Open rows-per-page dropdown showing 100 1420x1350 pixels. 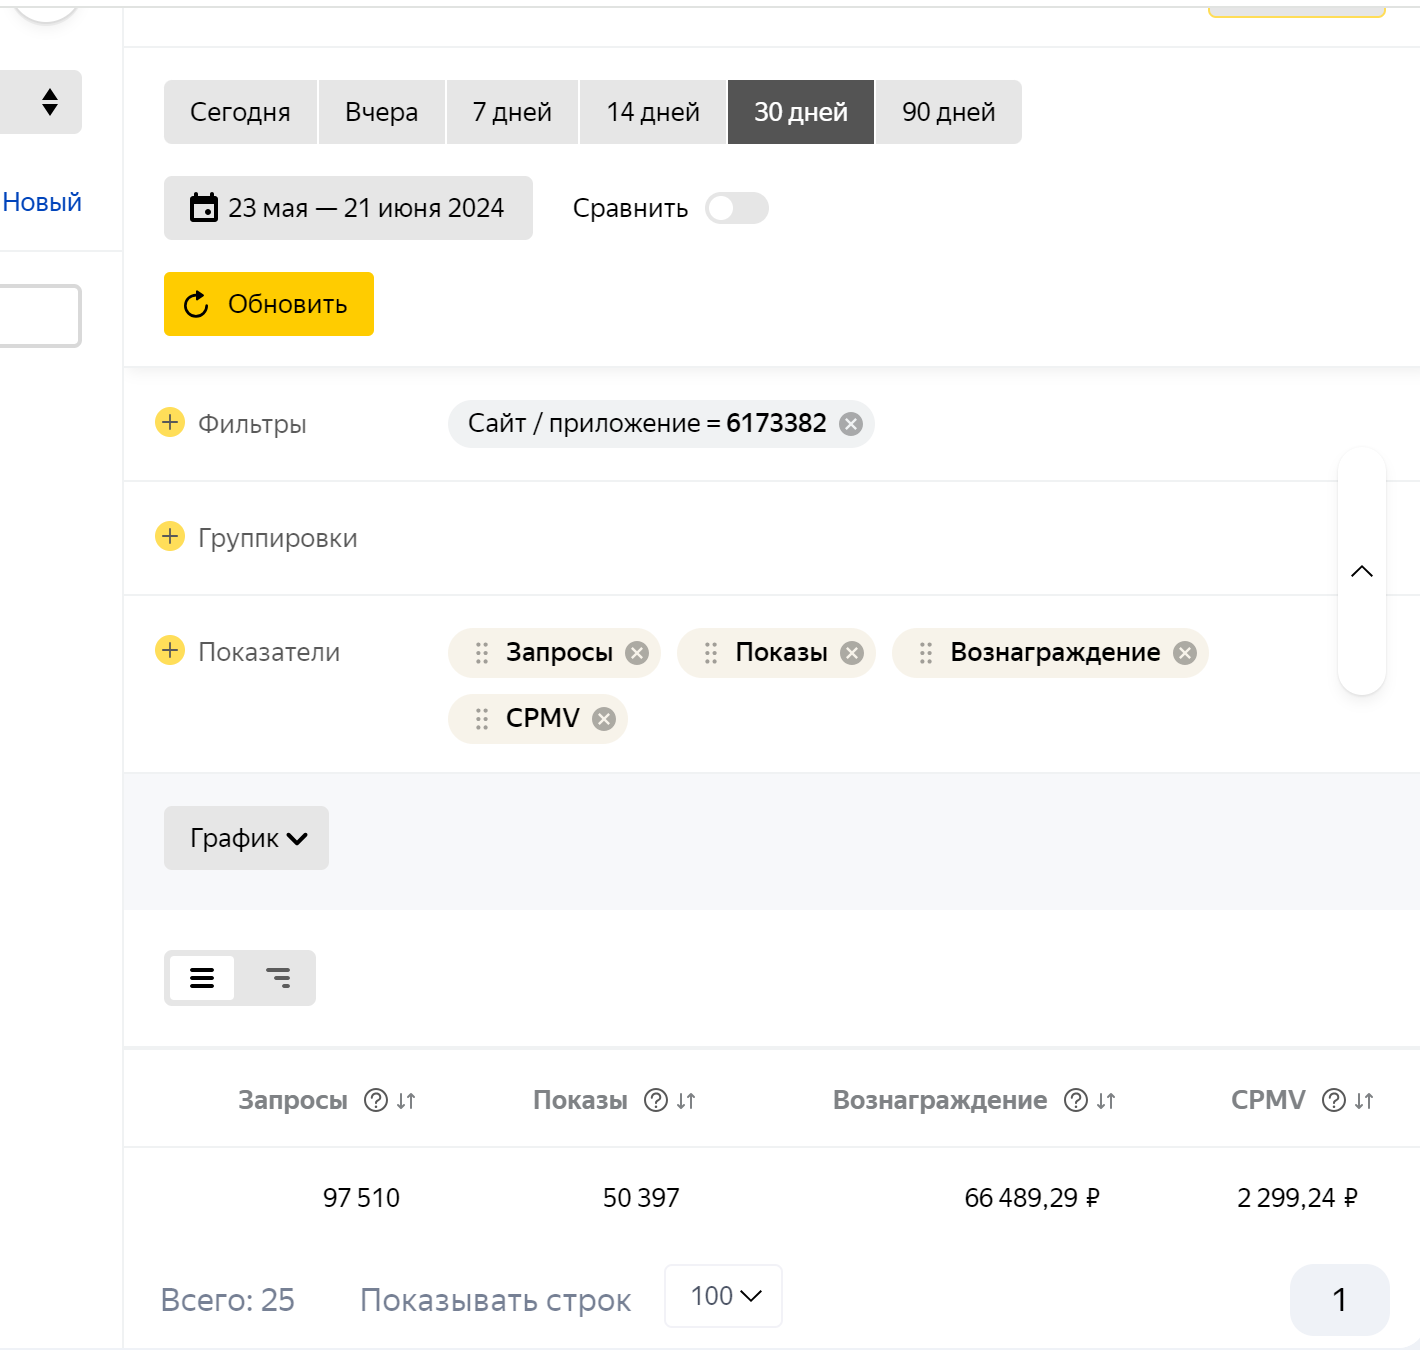click(x=724, y=1296)
